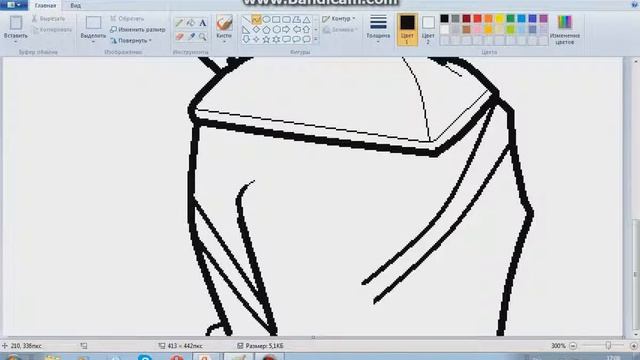Choose the Right triangle shape

pyautogui.click(x=246, y=29)
